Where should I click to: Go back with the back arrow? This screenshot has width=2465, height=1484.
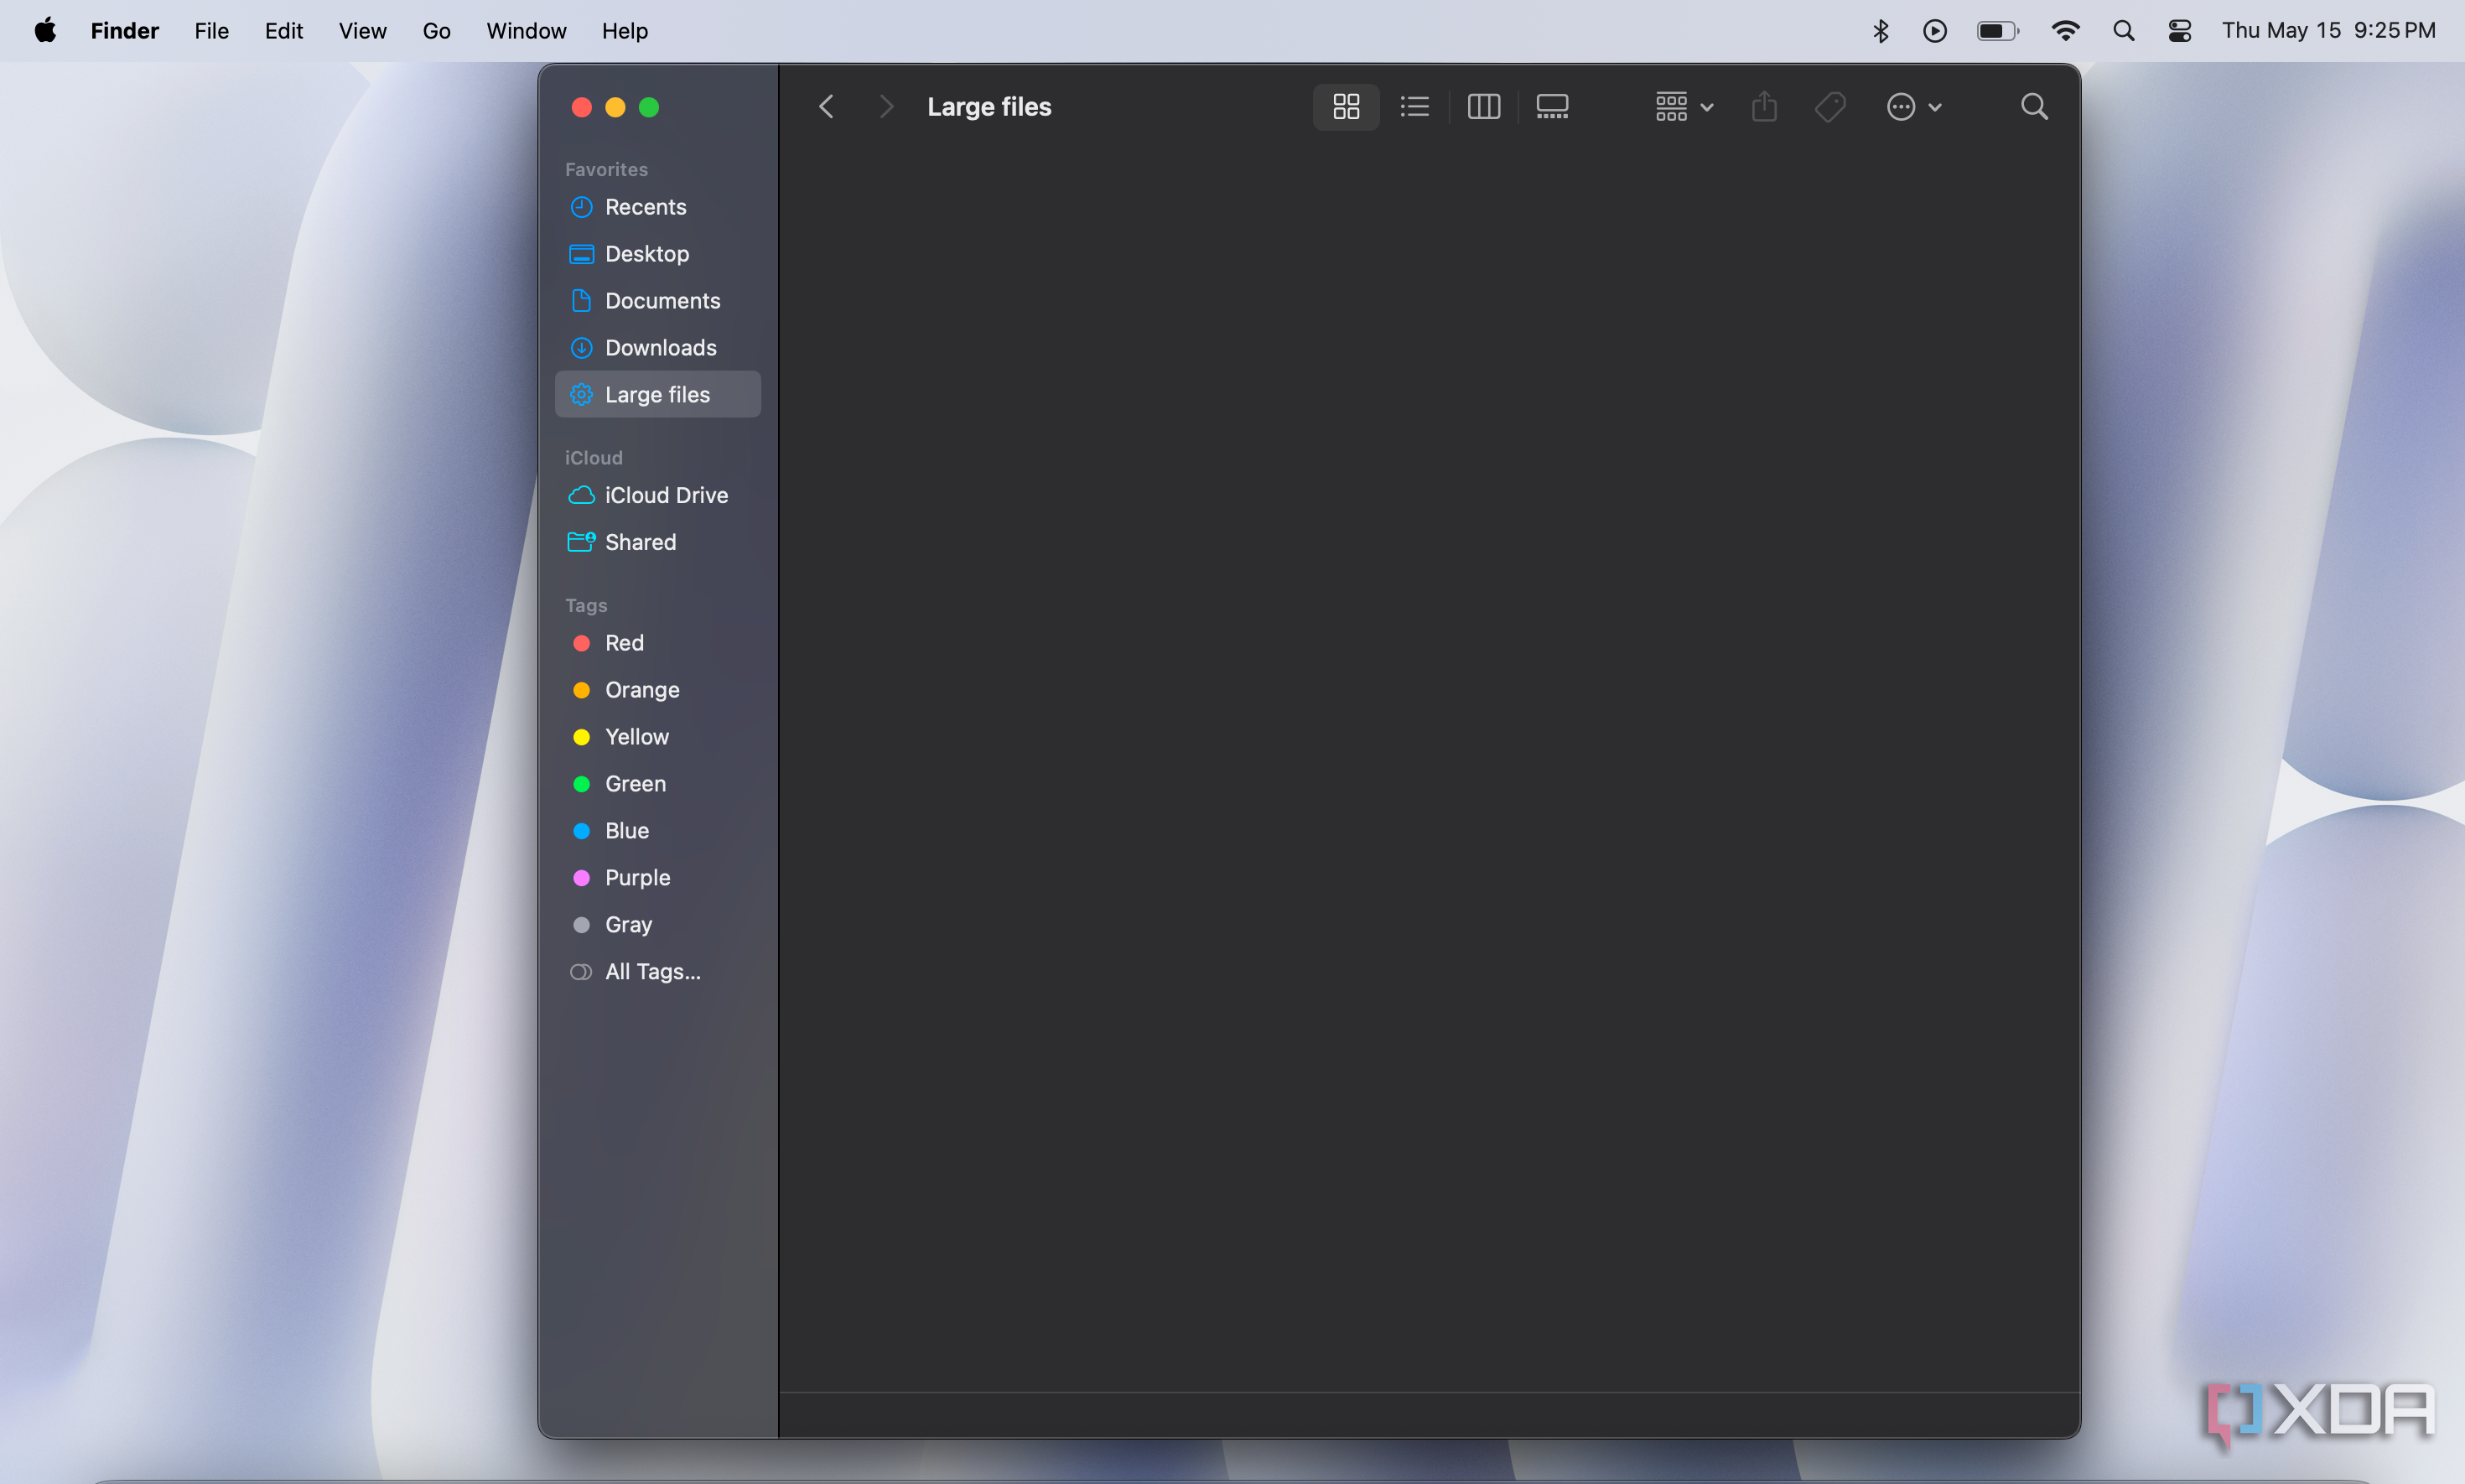coord(826,107)
